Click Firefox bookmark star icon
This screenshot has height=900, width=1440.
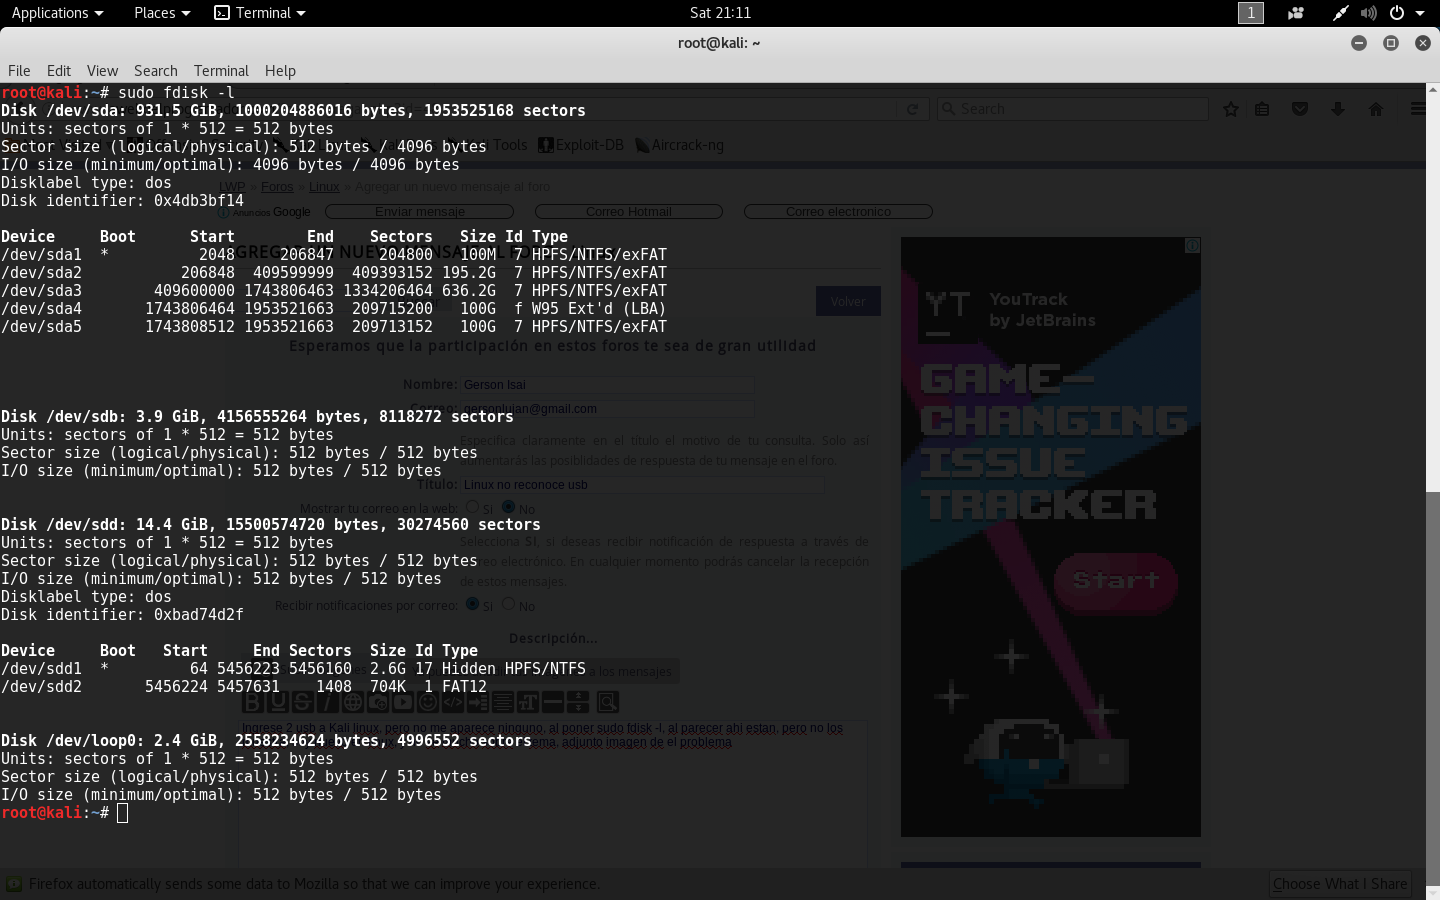tap(1231, 109)
